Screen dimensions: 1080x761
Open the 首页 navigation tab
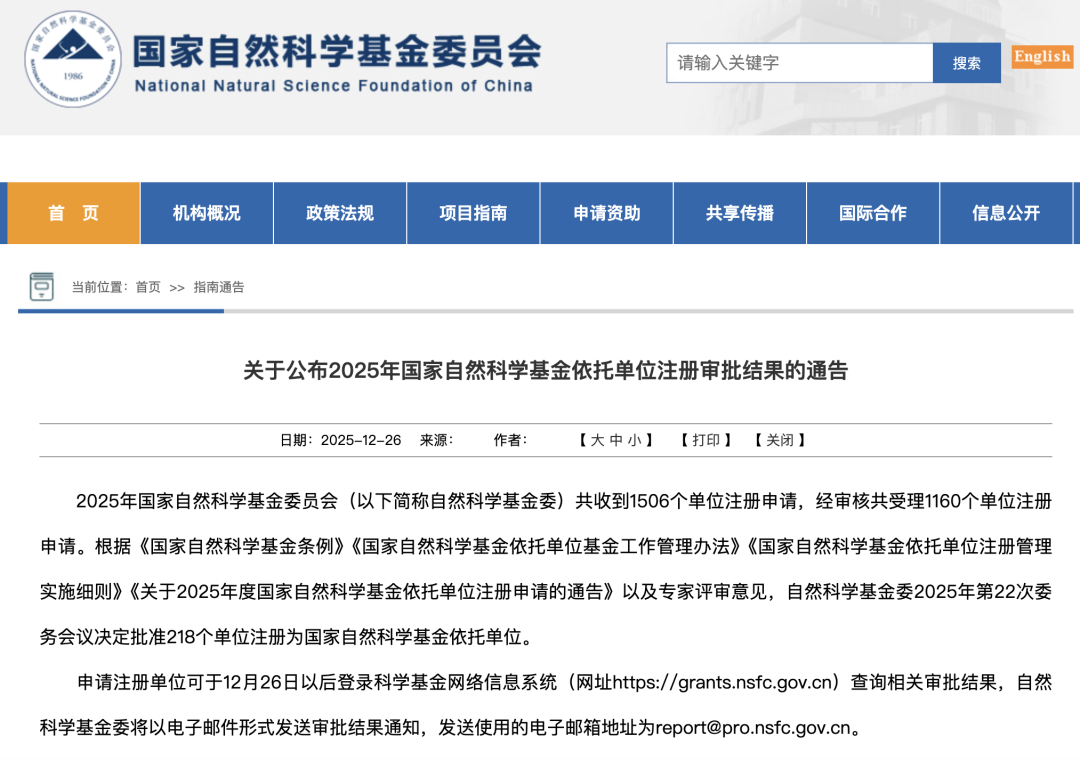coord(74,213)
